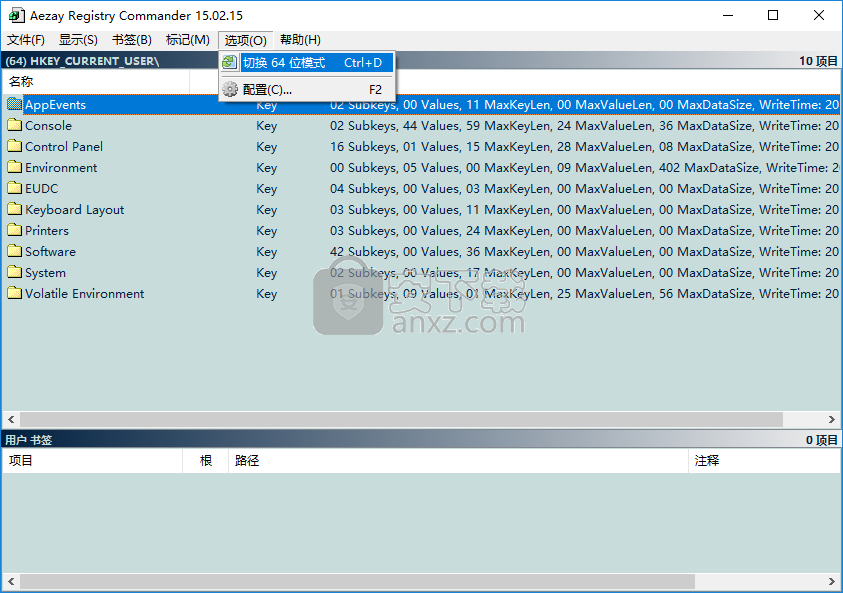Click the 10 项目 item count
Viewport: 843px width, 593px height.
click(x=818, y=61)
